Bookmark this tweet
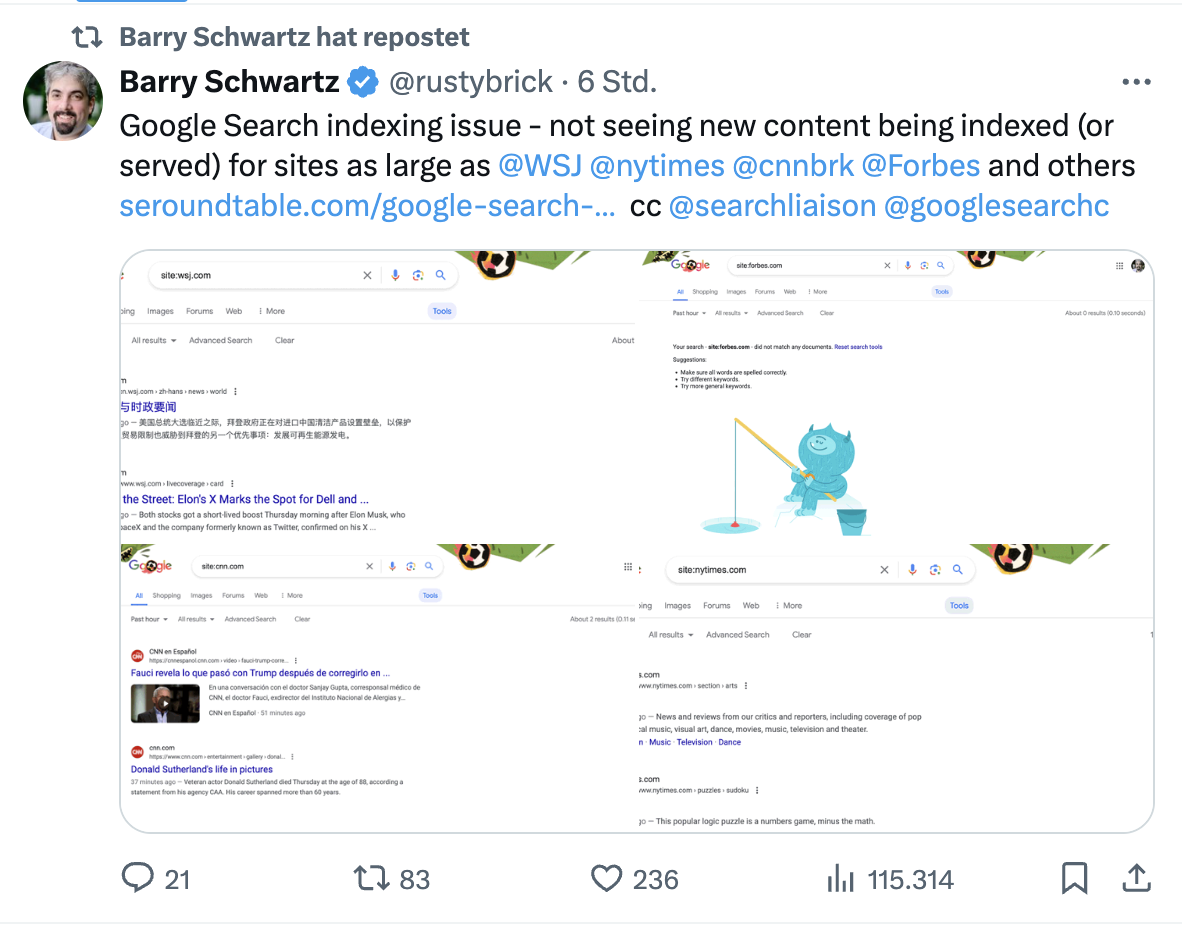The width and height of the screenshot is (1182, 926). pos(1075,878)
